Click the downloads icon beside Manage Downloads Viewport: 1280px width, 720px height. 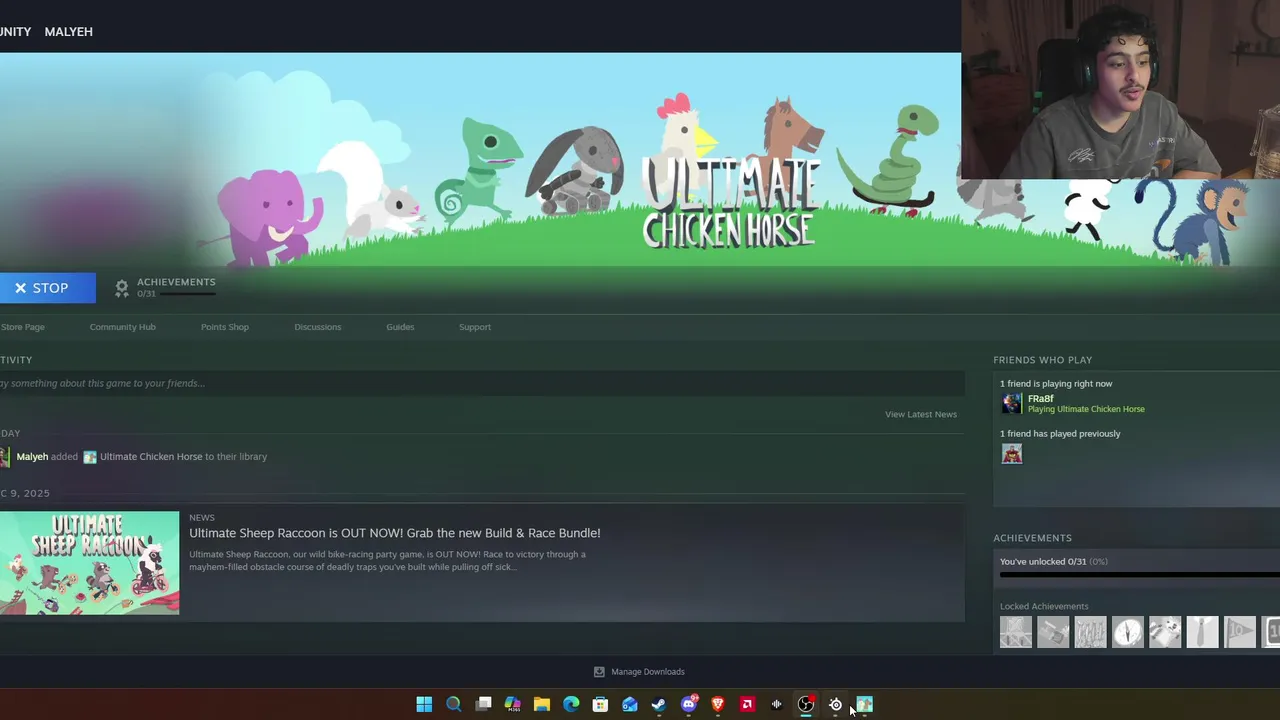click(x=599, y=672)
